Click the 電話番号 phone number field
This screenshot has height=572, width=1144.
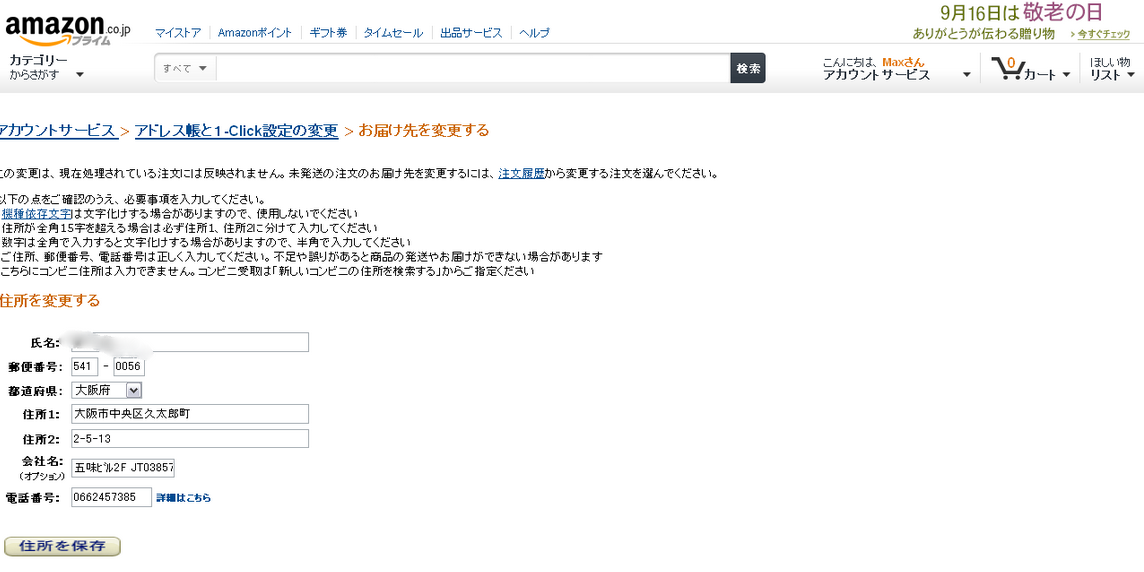(x=110, y=497)
